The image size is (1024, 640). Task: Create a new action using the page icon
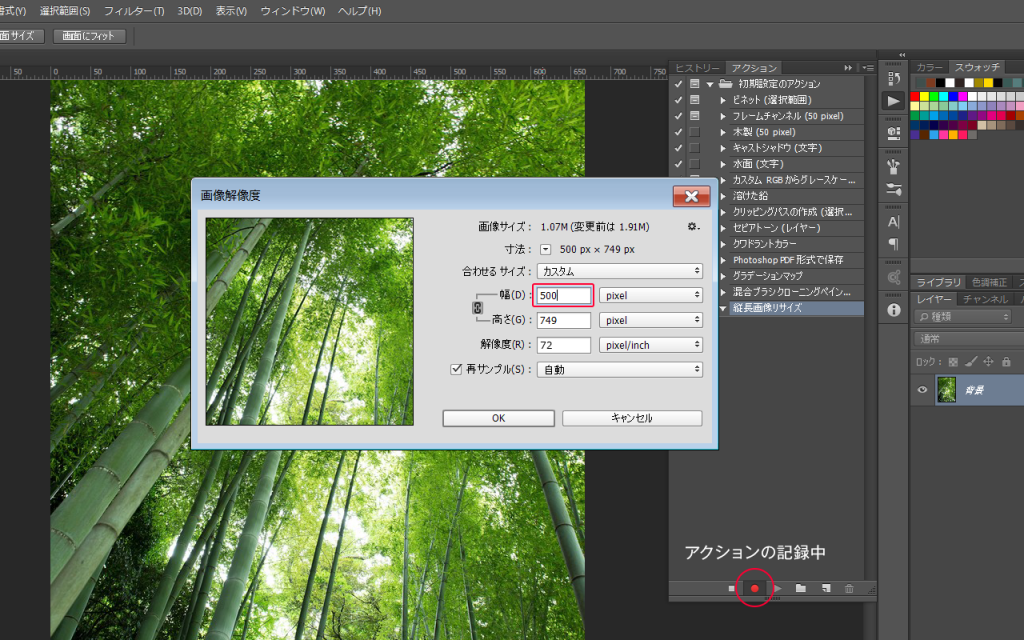(826, 588)
